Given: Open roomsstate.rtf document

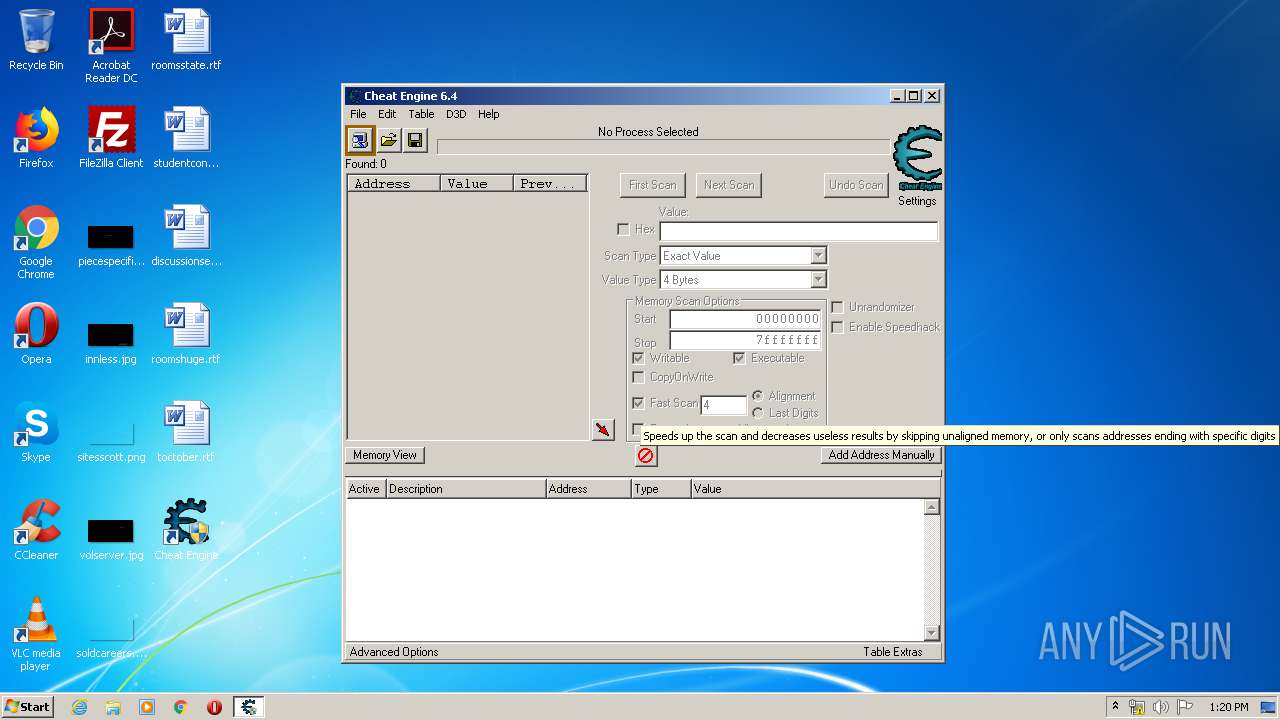Looking at the screenshot, I should point(186,40).
